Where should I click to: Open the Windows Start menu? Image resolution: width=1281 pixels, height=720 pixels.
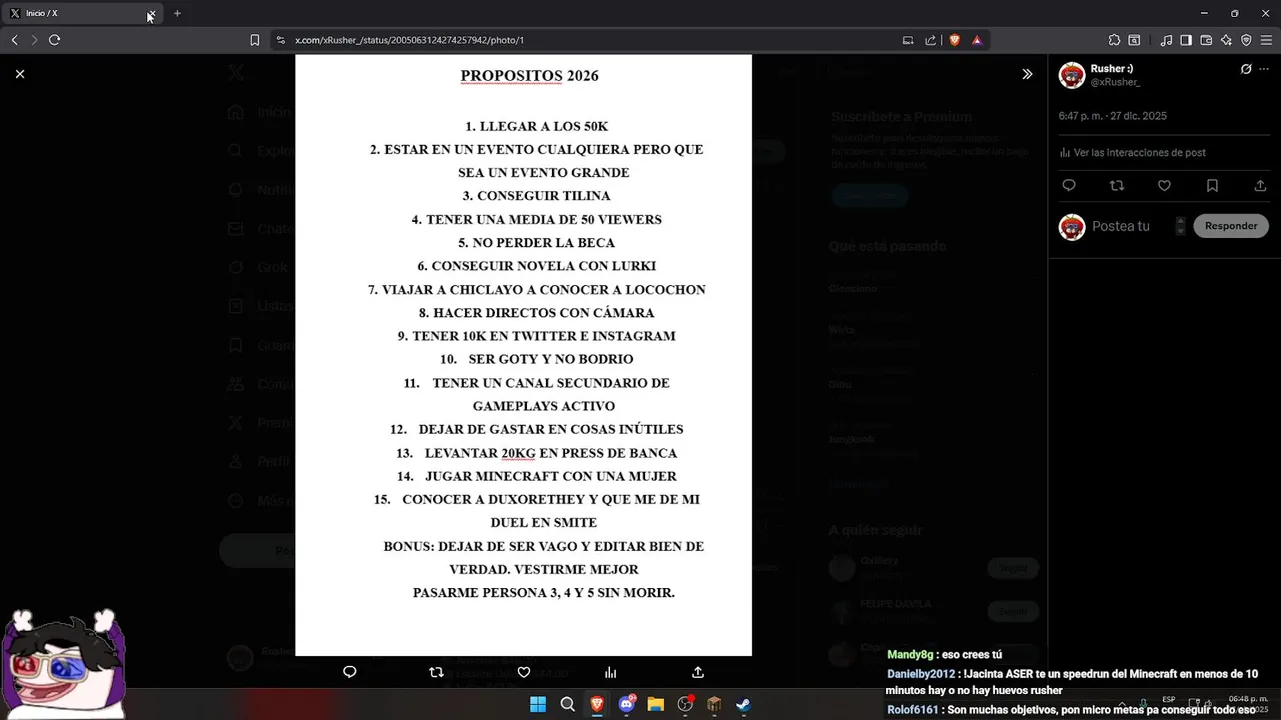(538, 704)
